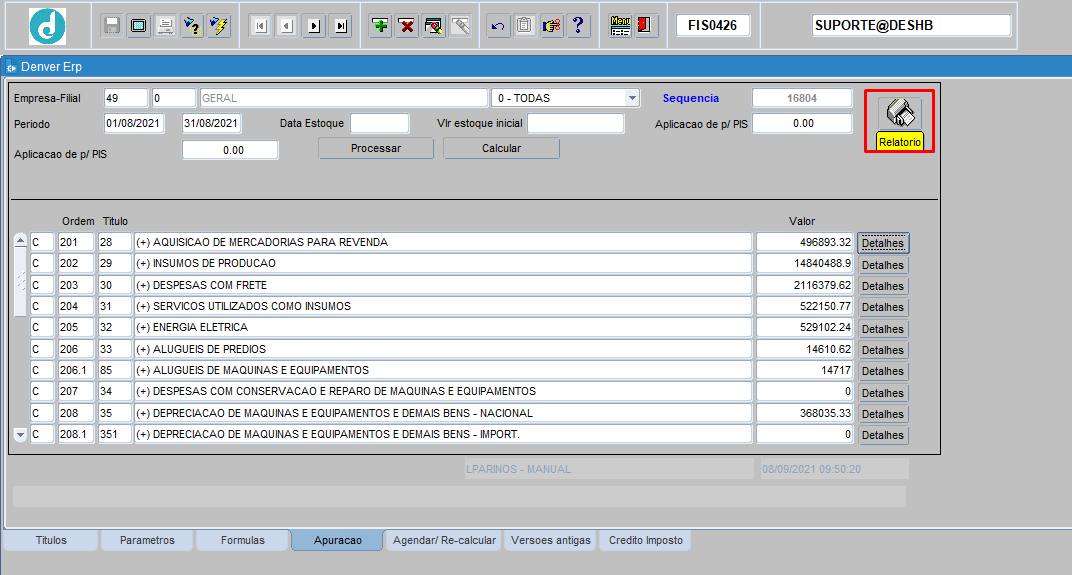Click the Ordem cell 206.1

pyautogui.click(x=76, y=370)
